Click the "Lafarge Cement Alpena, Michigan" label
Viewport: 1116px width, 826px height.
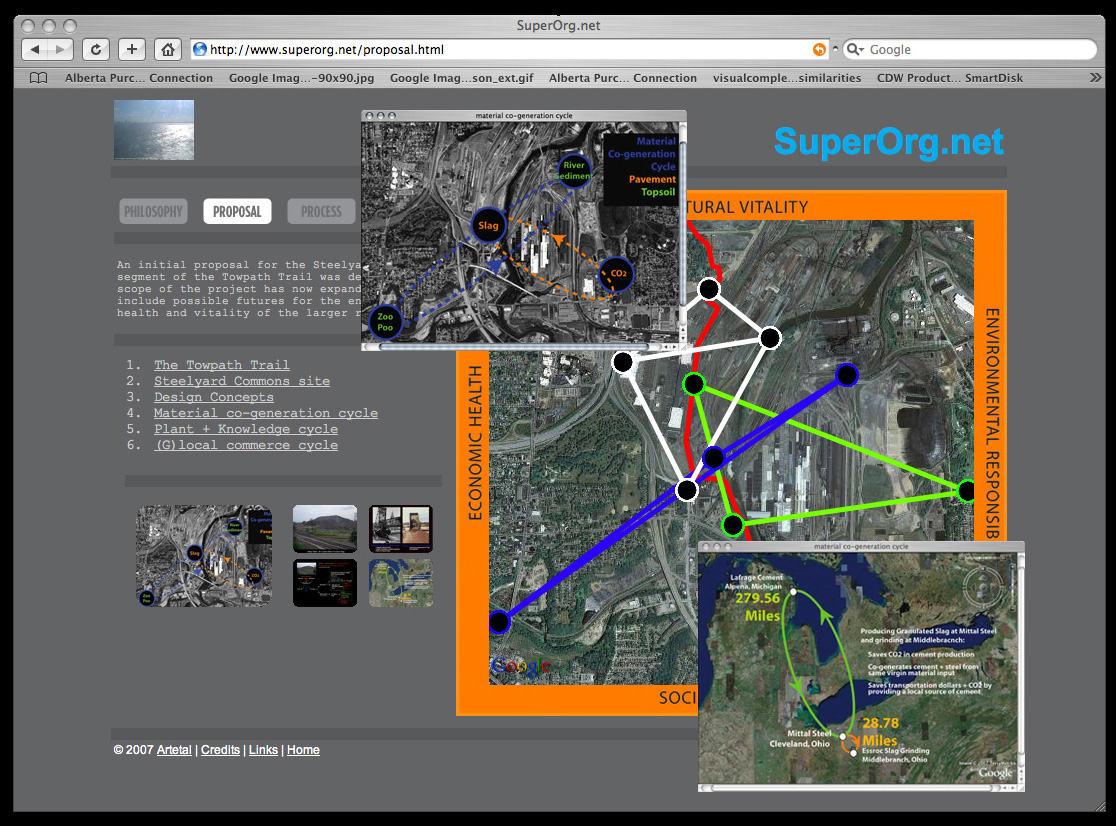[754, 582]
